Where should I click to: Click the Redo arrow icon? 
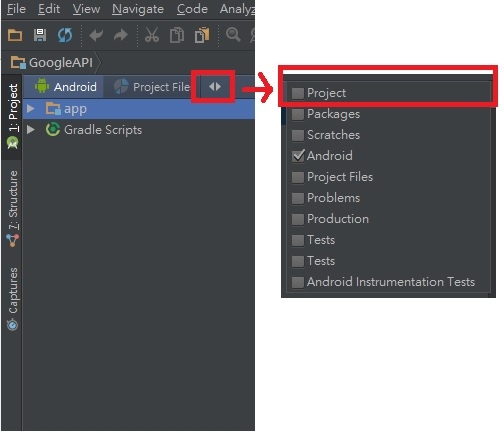(x=121, y=35)
